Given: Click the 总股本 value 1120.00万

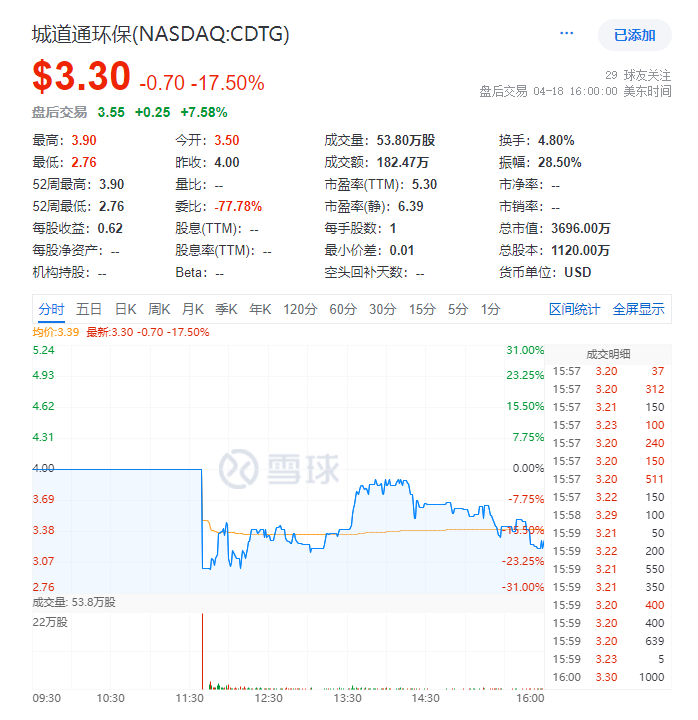Looking at the screenshot, I should point(580,250).
